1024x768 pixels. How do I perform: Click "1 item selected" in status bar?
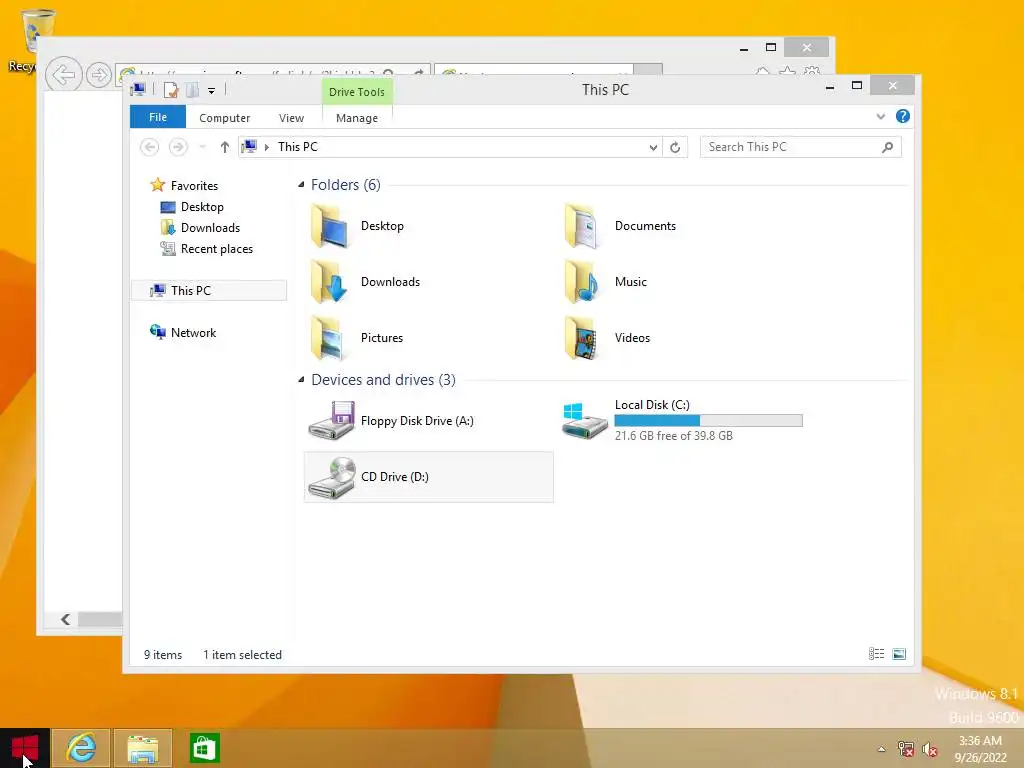[242, 654]
